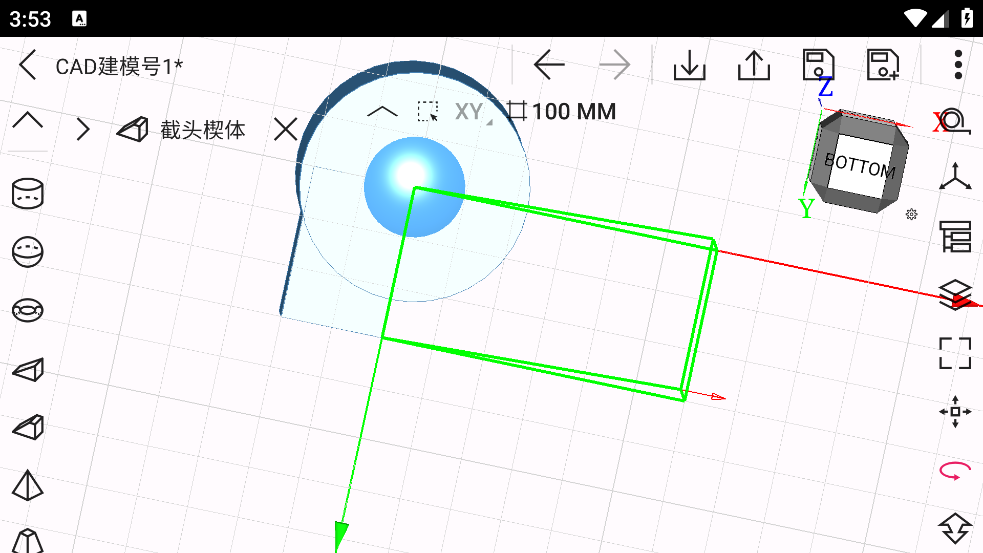Viewport: 983px width, 553px height.
Task: Save as a new file
Action: tap(883, 65)
